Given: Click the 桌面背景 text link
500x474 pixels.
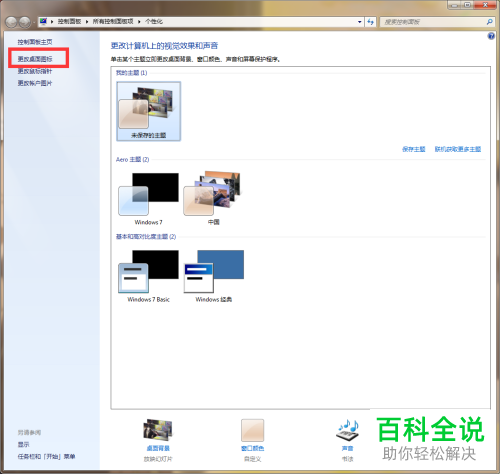Looking at the screenshot, I should [x=158, y=448].
